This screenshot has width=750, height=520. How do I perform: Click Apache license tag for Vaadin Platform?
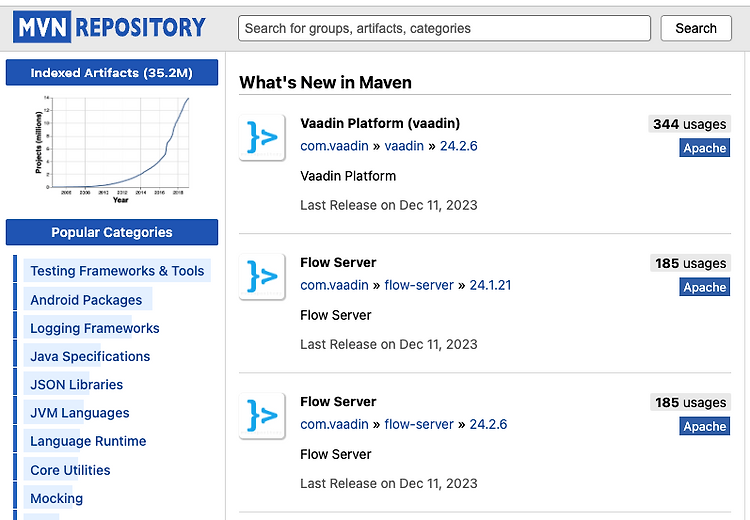click(705, 148)
